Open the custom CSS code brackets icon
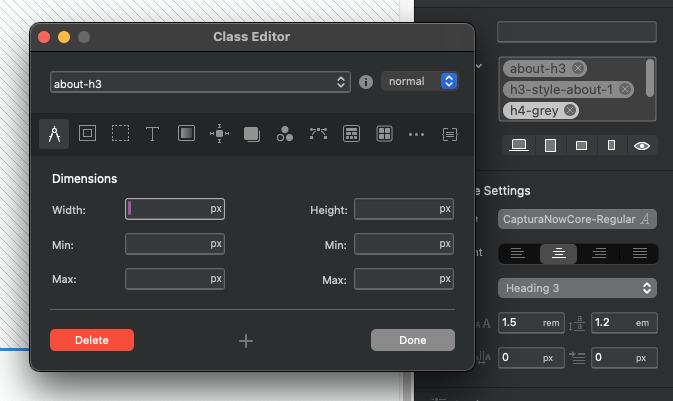This screenshot has height=401, width=673. click(x=450, y=133)
